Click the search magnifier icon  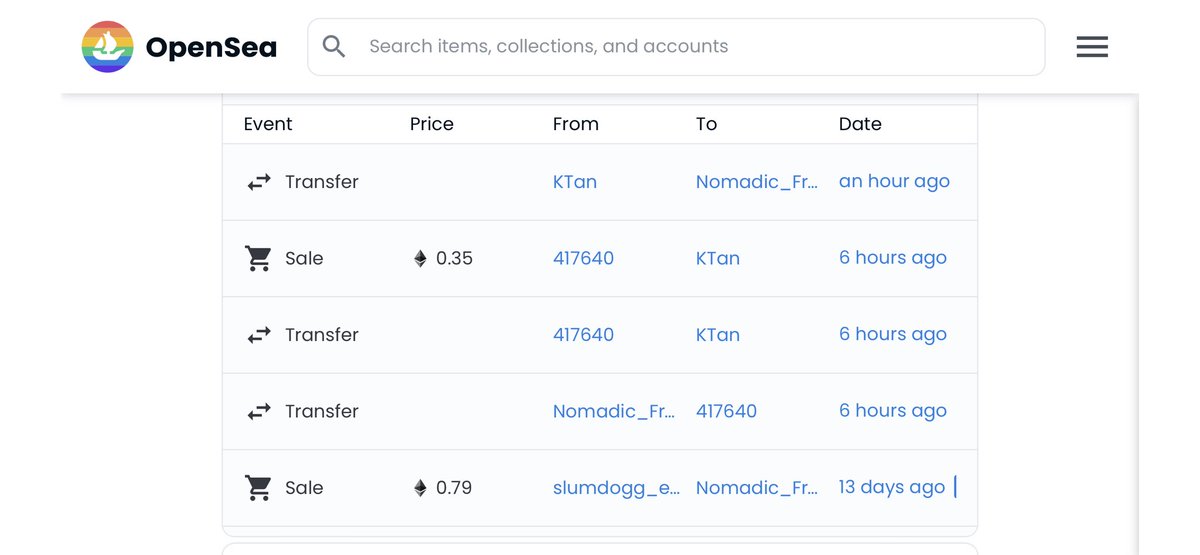click(x=334, y=47)
